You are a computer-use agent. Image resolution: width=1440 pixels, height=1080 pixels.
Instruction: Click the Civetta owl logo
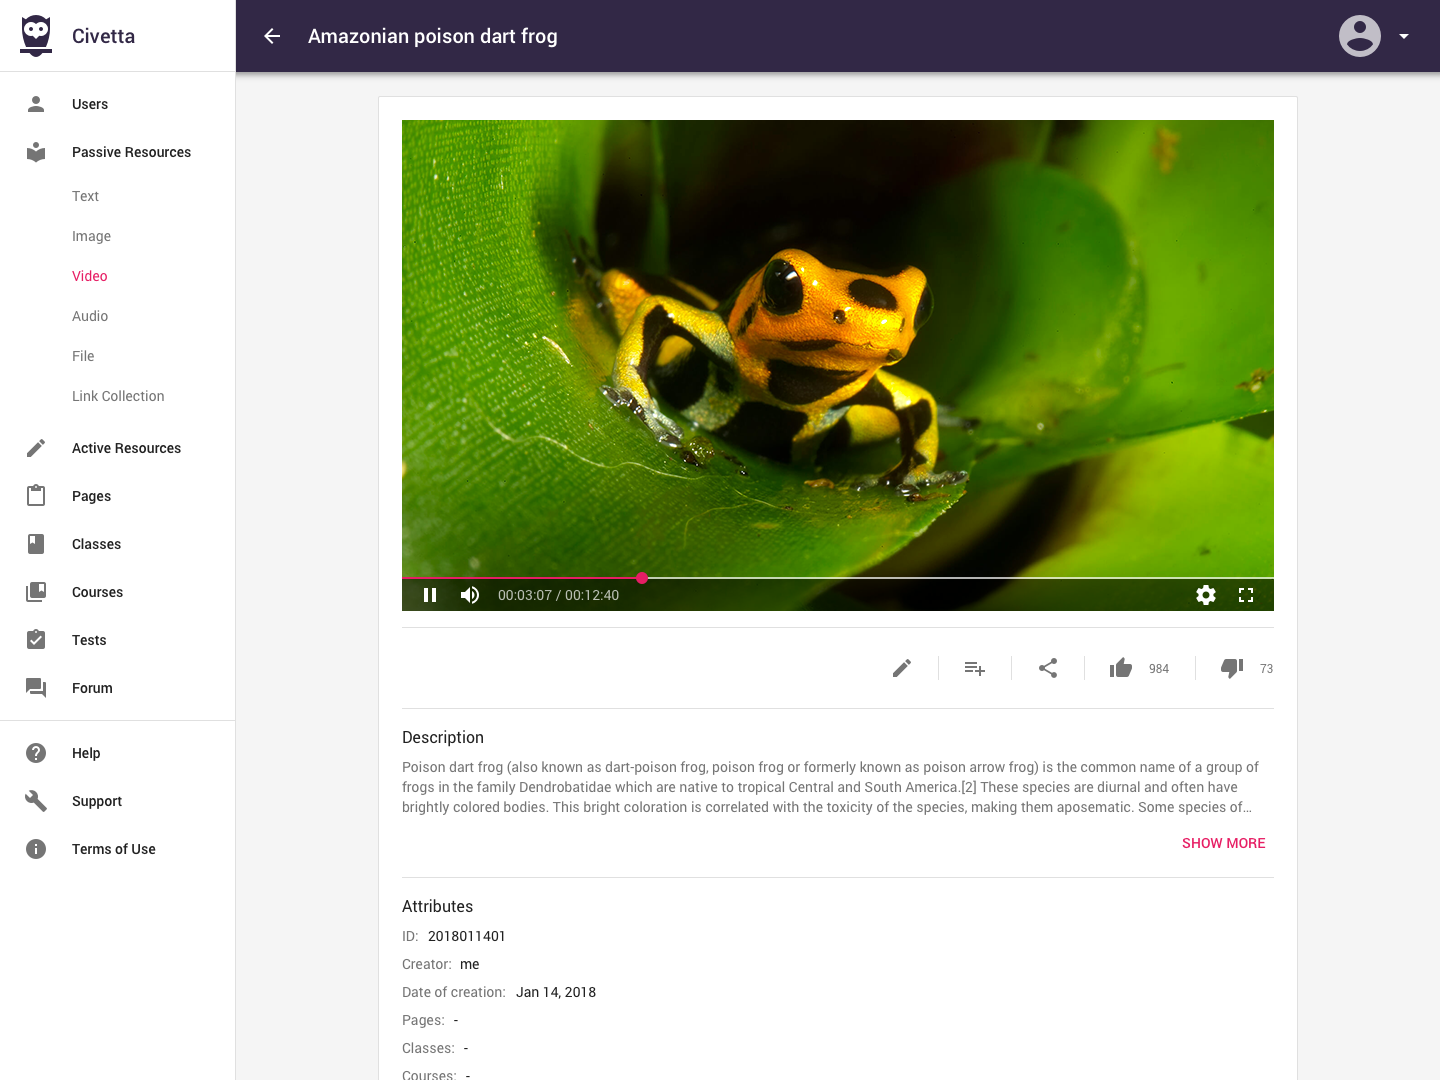click(36, 36)
